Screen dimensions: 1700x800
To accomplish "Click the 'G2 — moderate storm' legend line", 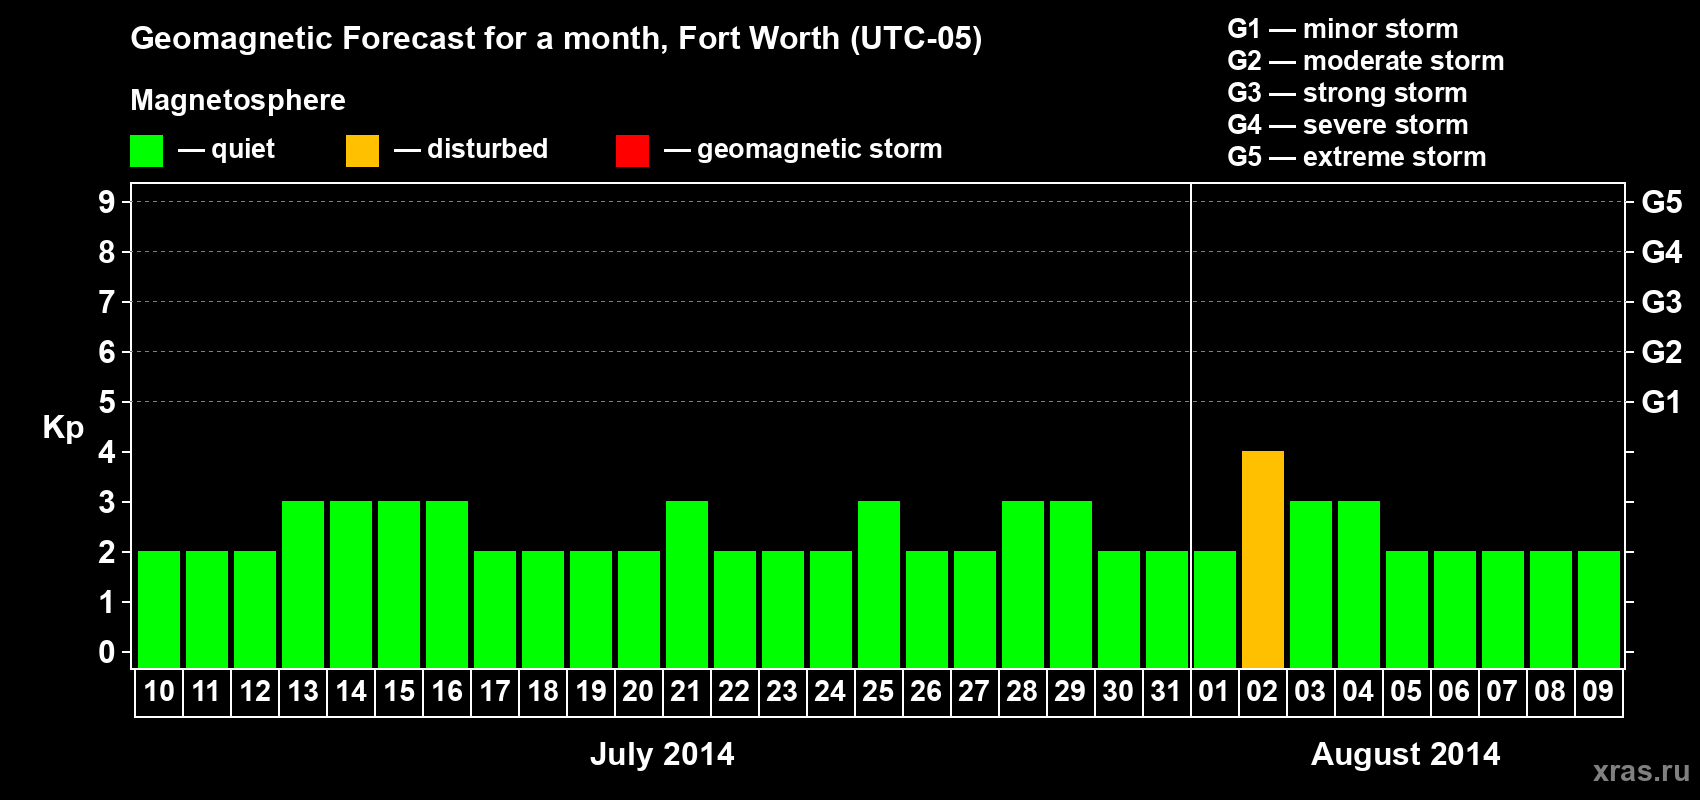I will (1366, 61).
